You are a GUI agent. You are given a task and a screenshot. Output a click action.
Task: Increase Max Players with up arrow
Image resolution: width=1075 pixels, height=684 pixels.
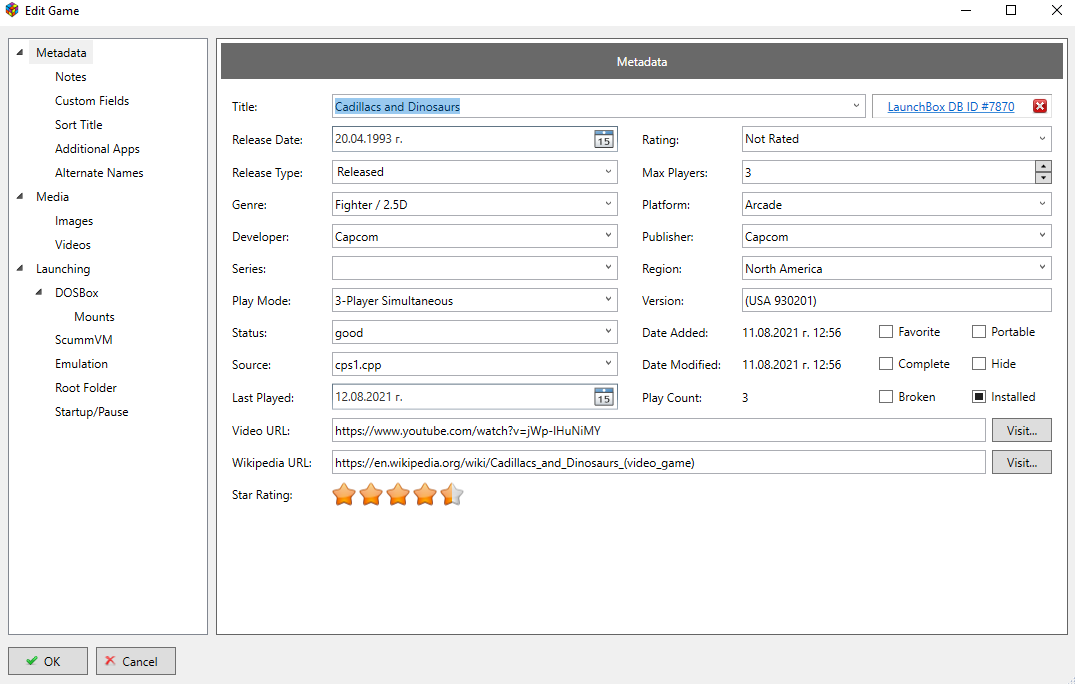click(x=1043, y=167)
